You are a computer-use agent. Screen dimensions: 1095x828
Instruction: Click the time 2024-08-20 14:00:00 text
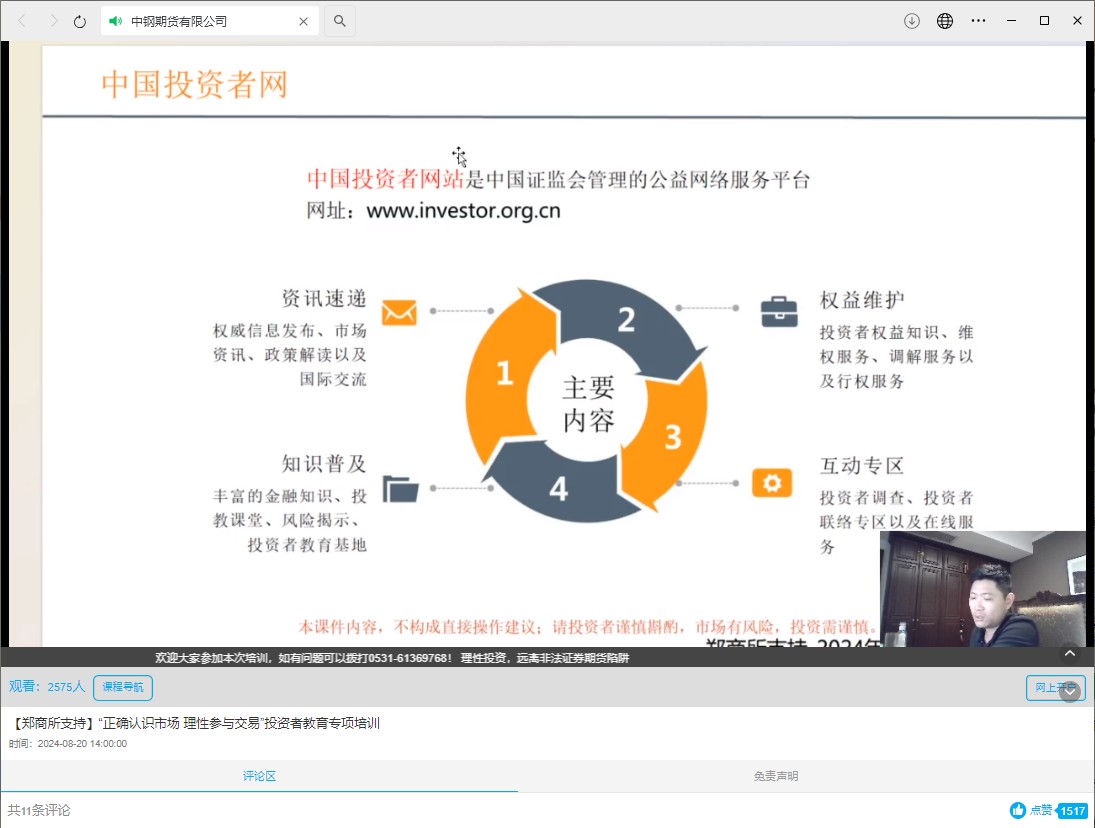pos(68,744)
